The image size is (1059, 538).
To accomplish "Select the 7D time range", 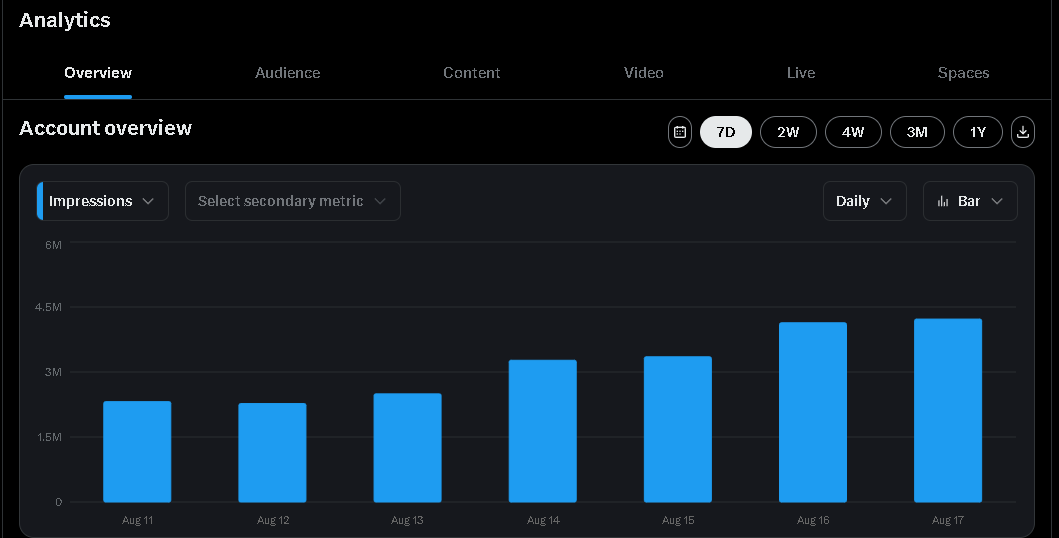I will tap(726, 132).
